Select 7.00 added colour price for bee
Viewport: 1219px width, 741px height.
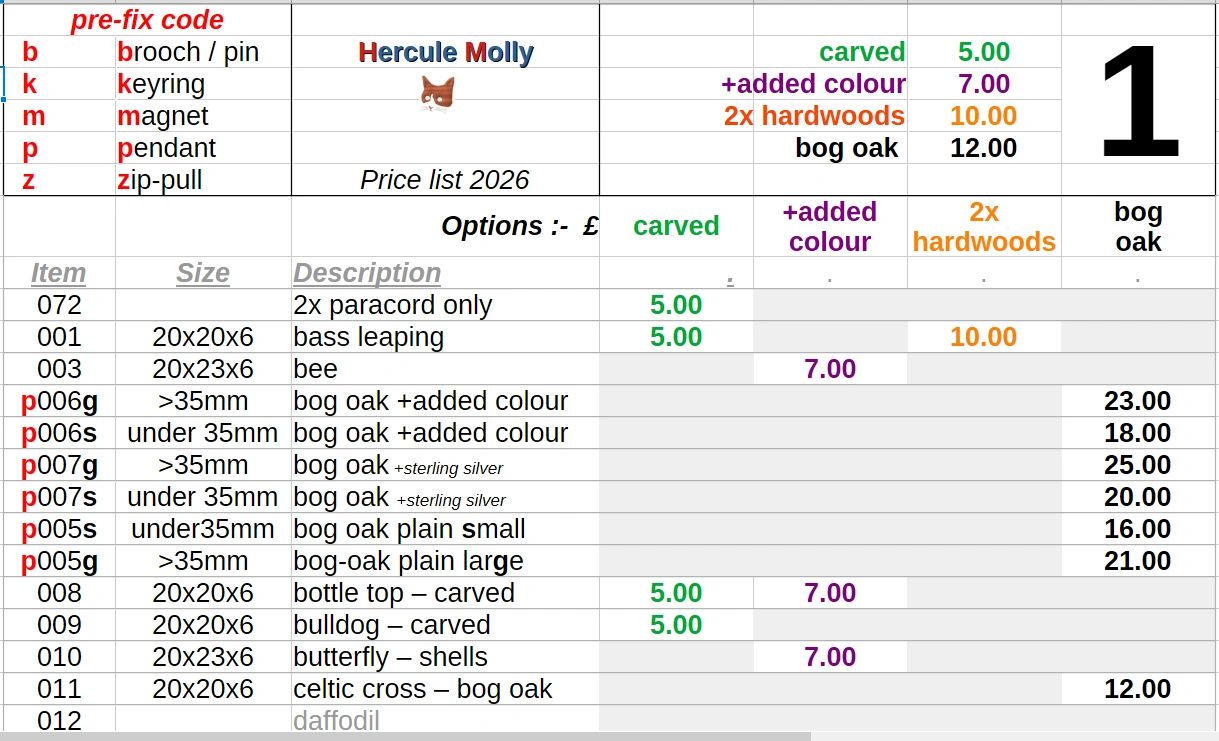[x=830, y=369]
